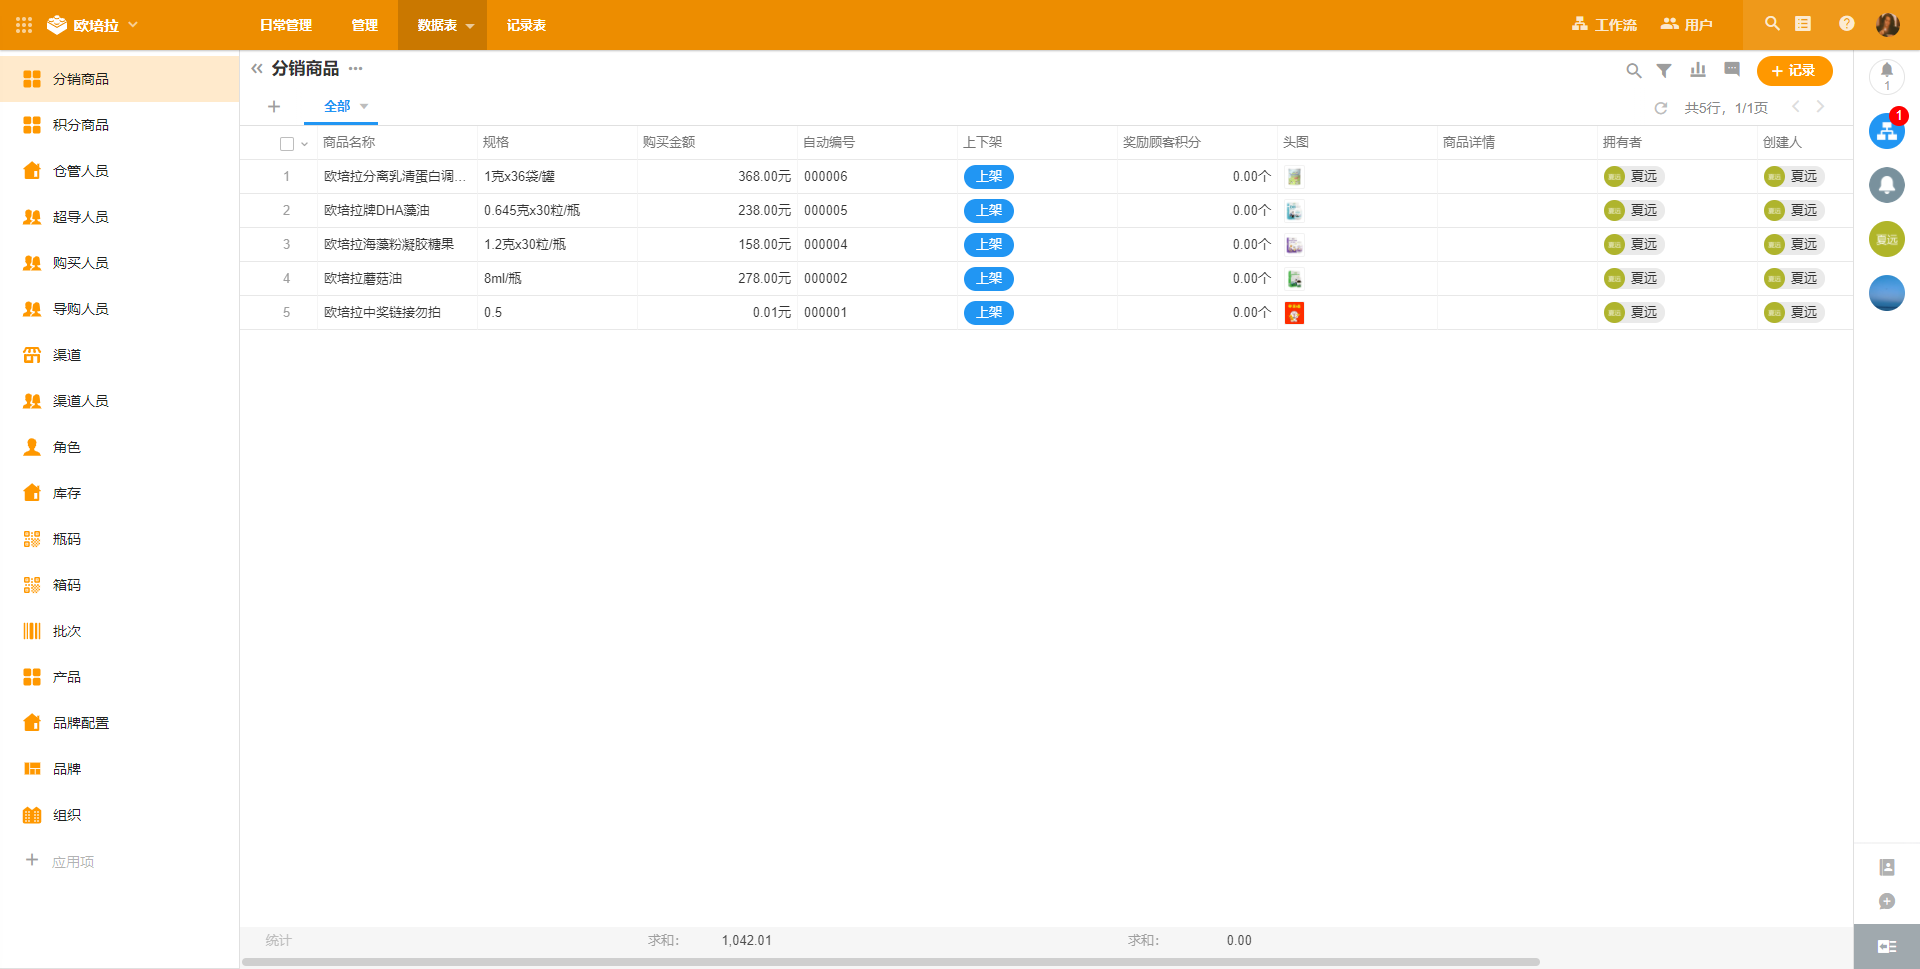Open the chart statistics icon
Screen dimensions: 1920x969
click(1698, 70)
